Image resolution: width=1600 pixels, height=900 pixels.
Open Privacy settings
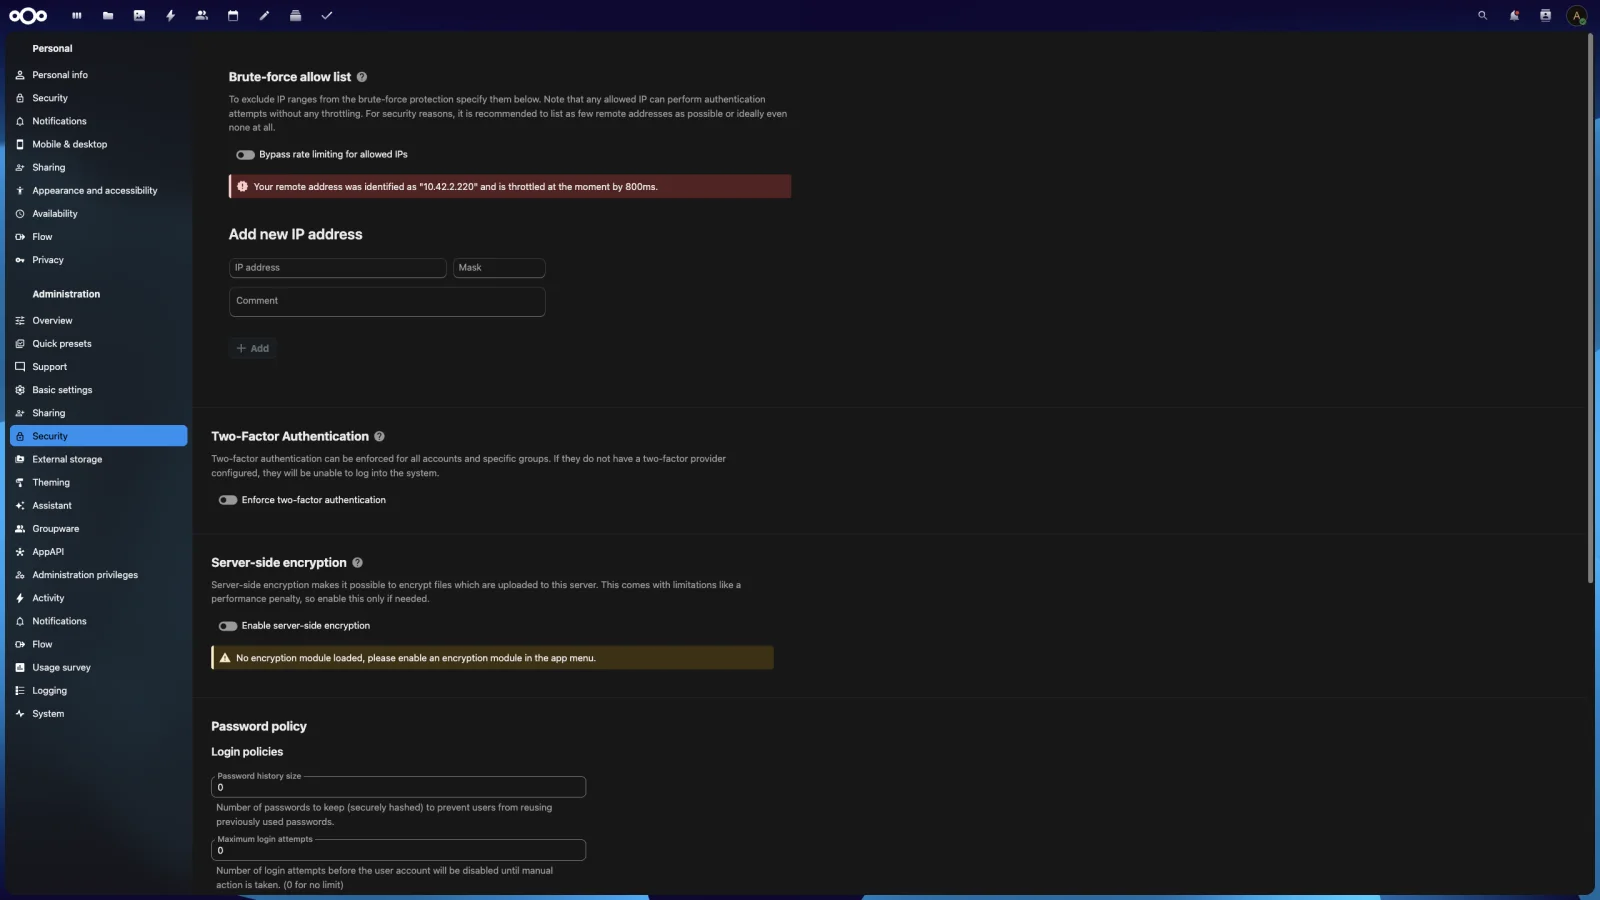pos(99,260)
